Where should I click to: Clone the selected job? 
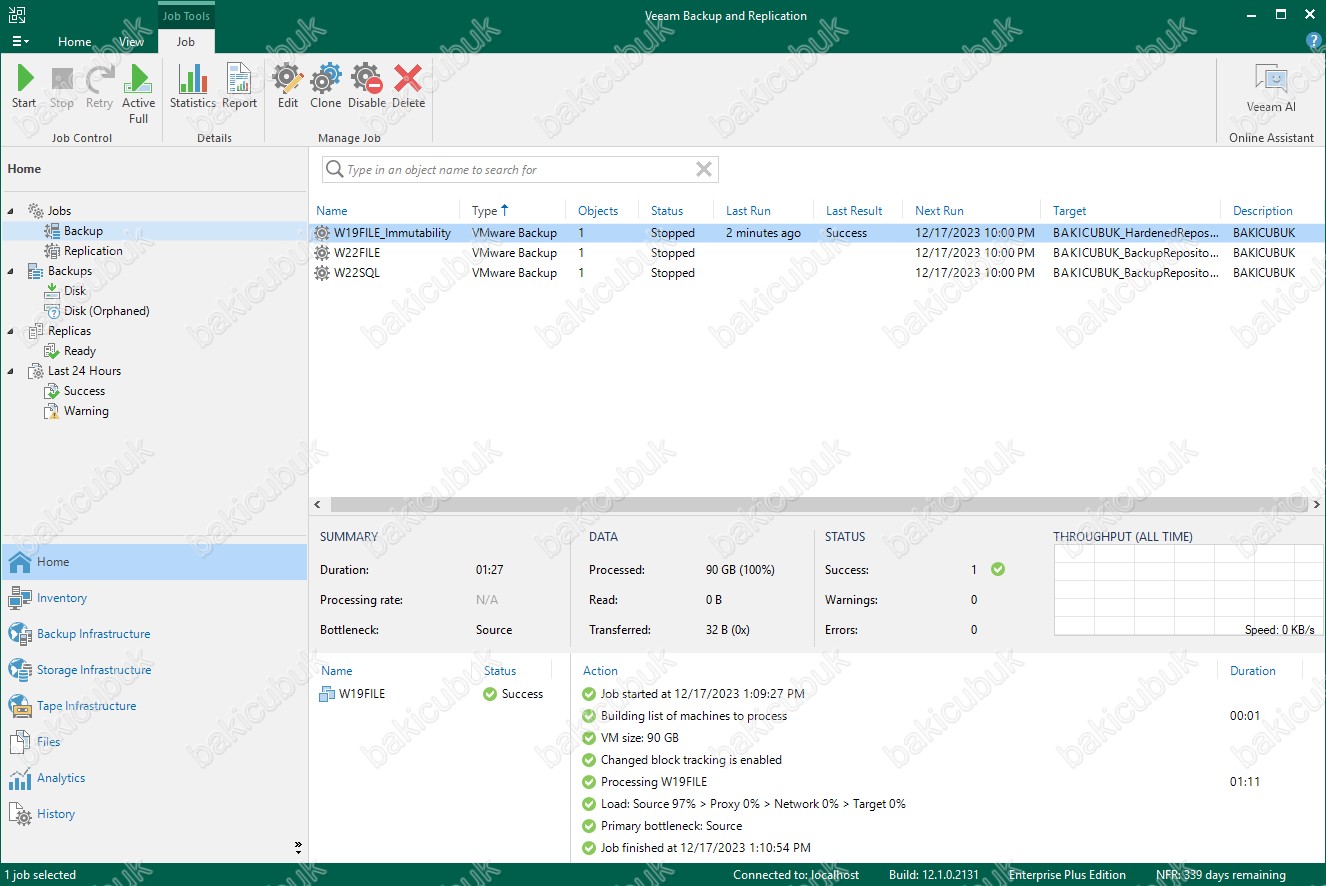[x=326, y=86]
